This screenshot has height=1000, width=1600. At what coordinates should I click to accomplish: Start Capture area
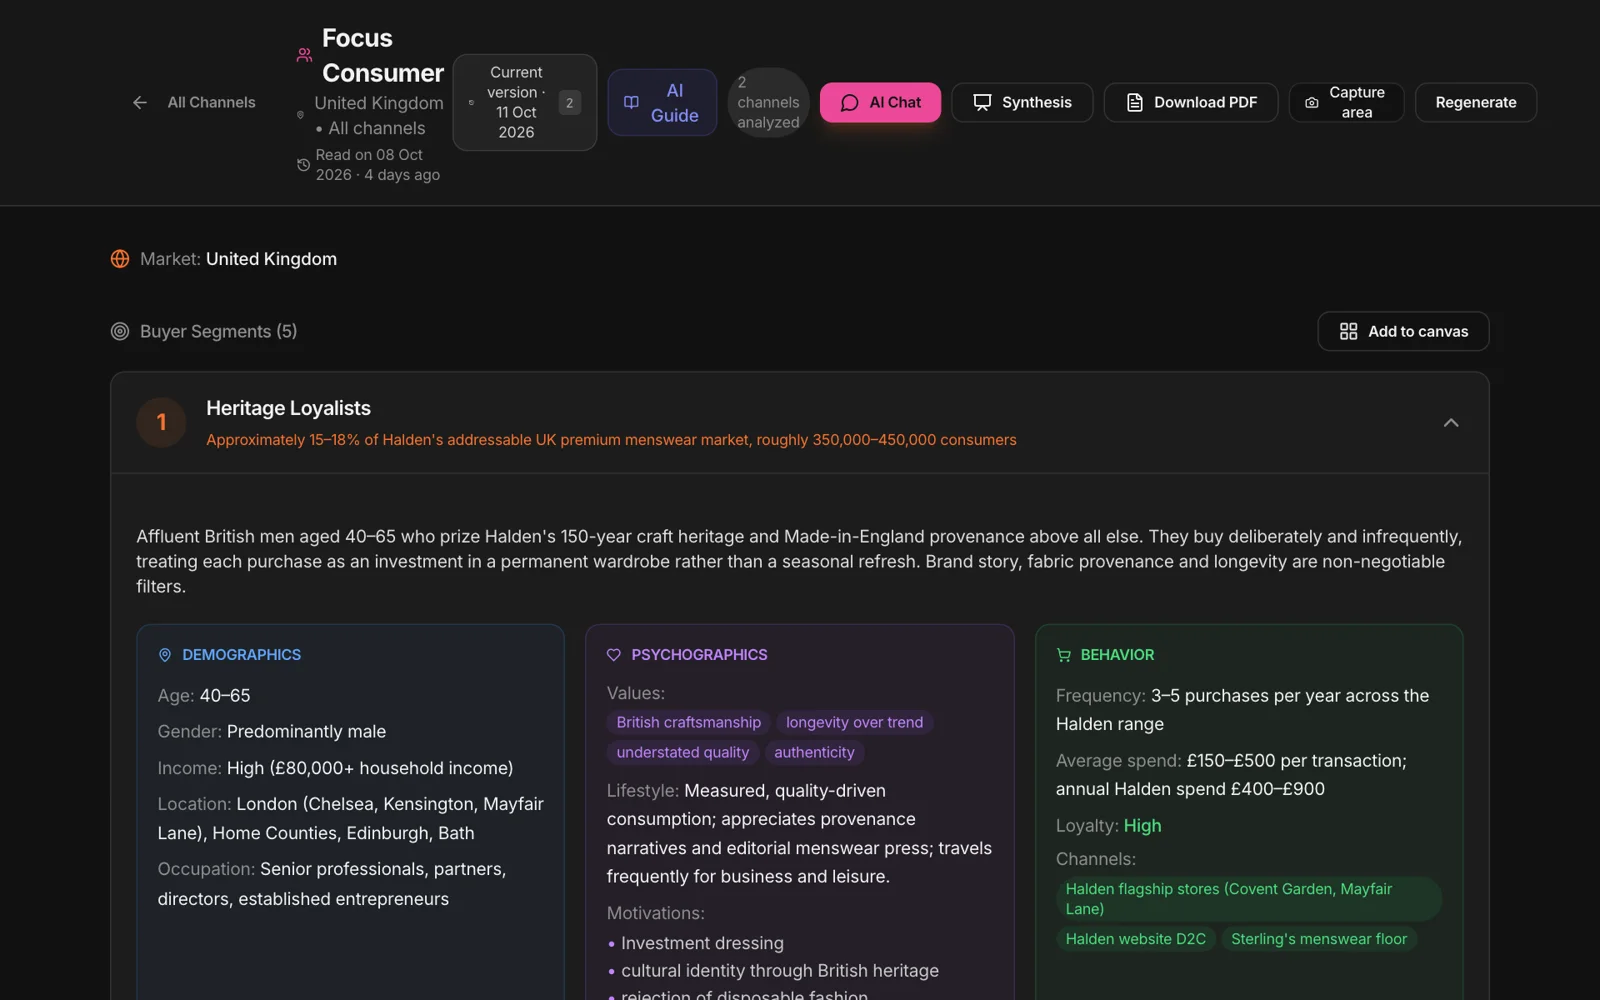tap(1346, 102)
